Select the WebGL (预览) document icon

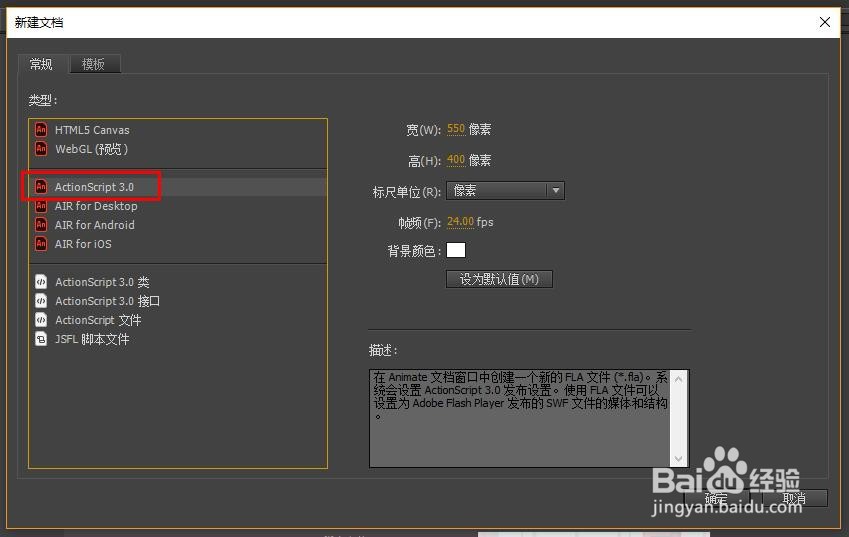click(x=41, y=148)
